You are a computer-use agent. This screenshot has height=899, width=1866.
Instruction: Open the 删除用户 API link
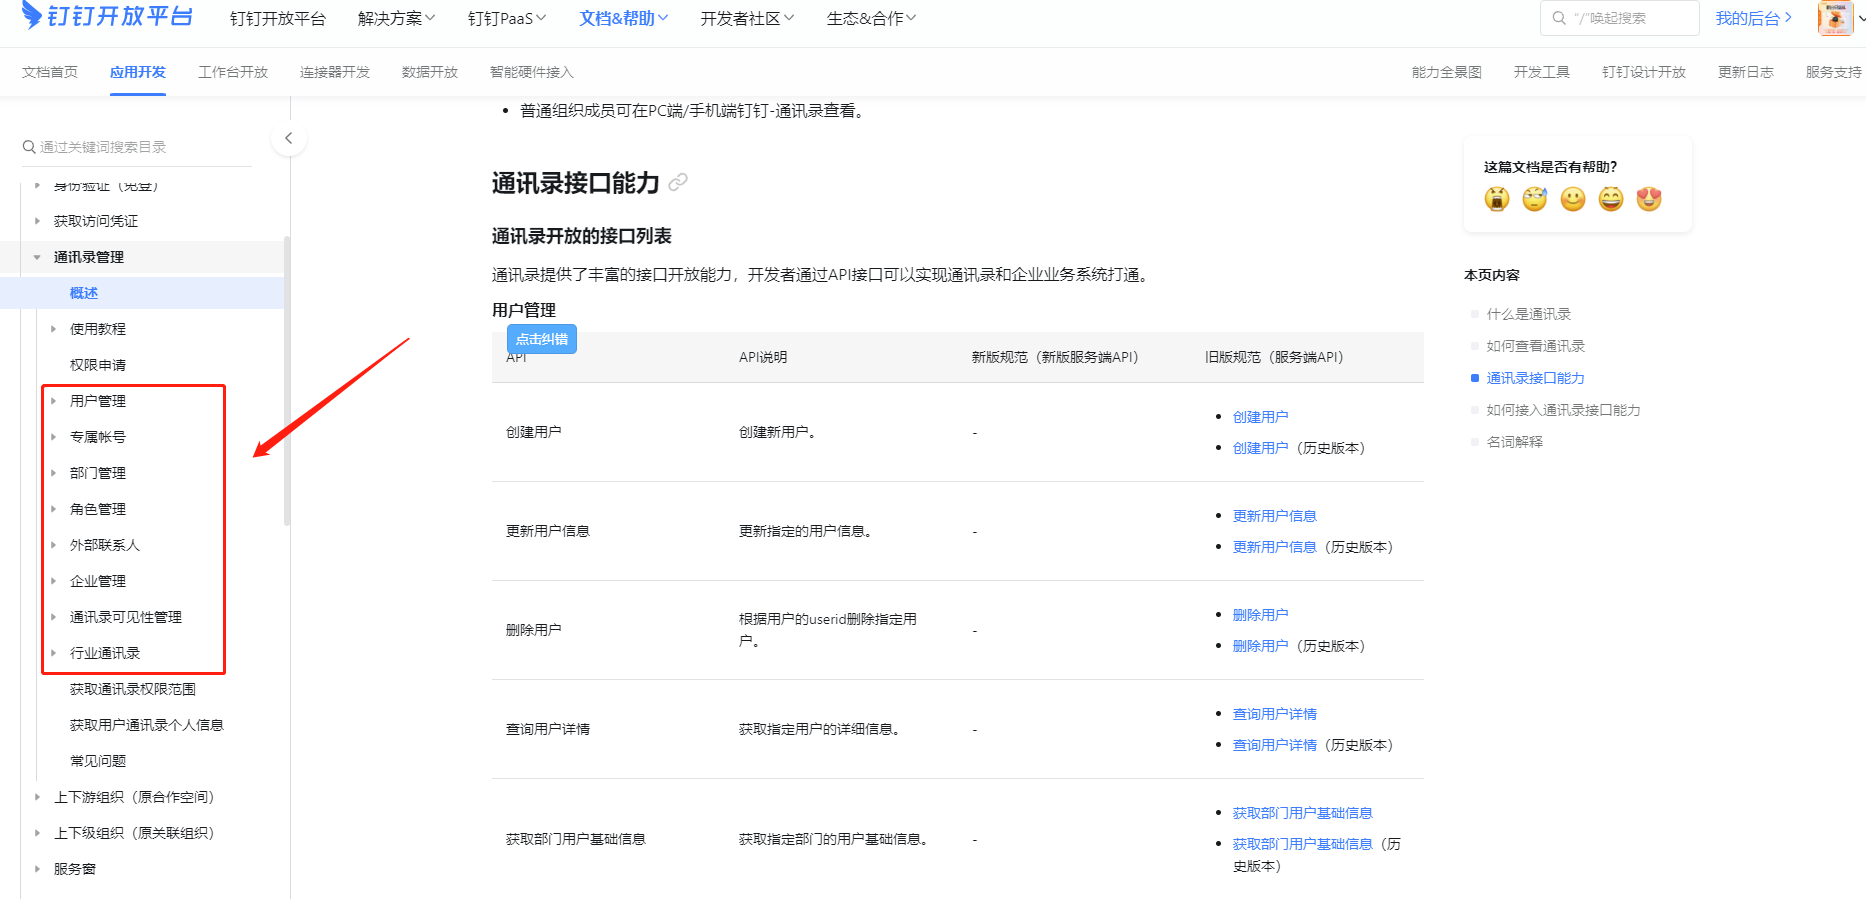pyautogui.click(x=1260, y=615)
